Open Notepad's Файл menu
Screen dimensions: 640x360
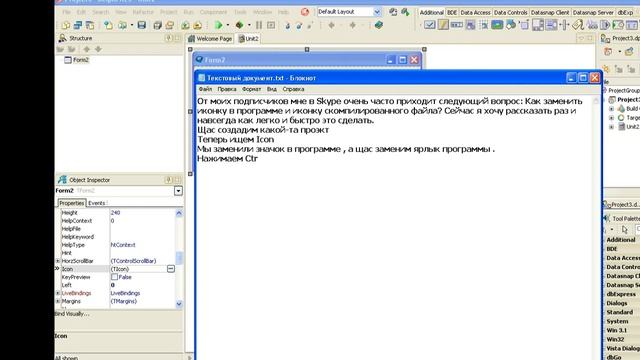click(x=205, y=89)
